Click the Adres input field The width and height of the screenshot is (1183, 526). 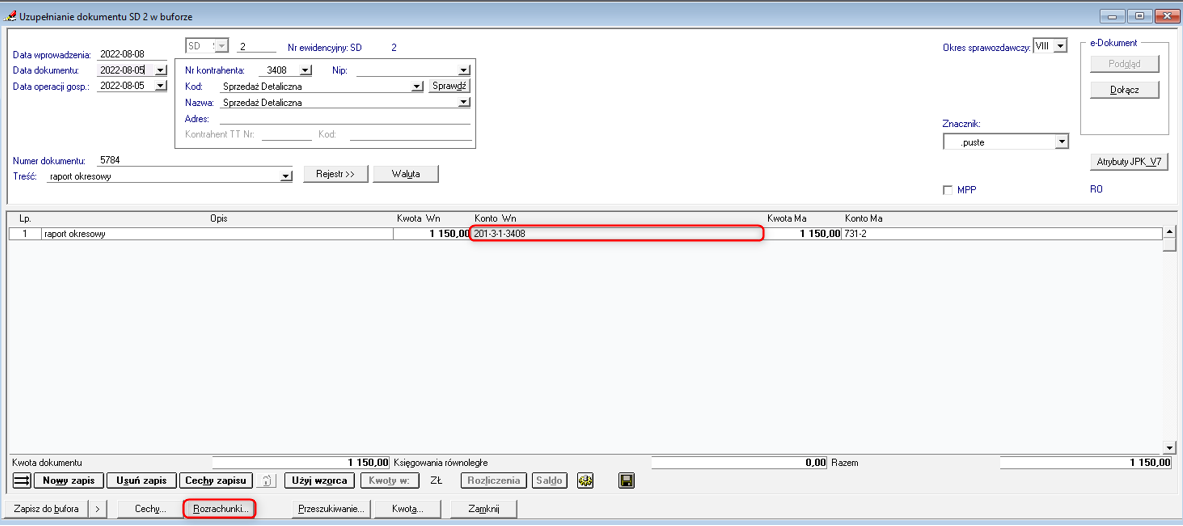[x=344, y=118]
